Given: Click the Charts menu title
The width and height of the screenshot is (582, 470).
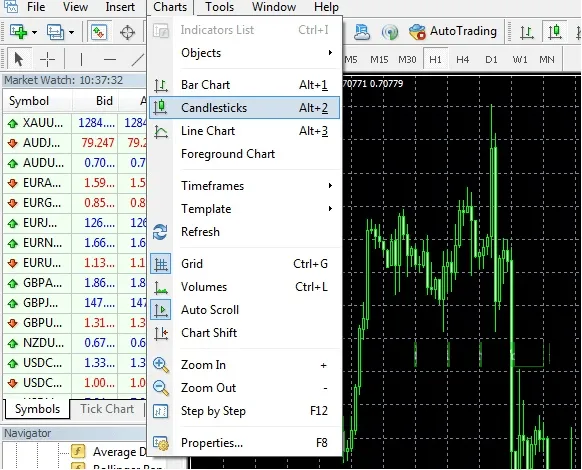Looking at the screenshot, I should (x=170, y=7).
